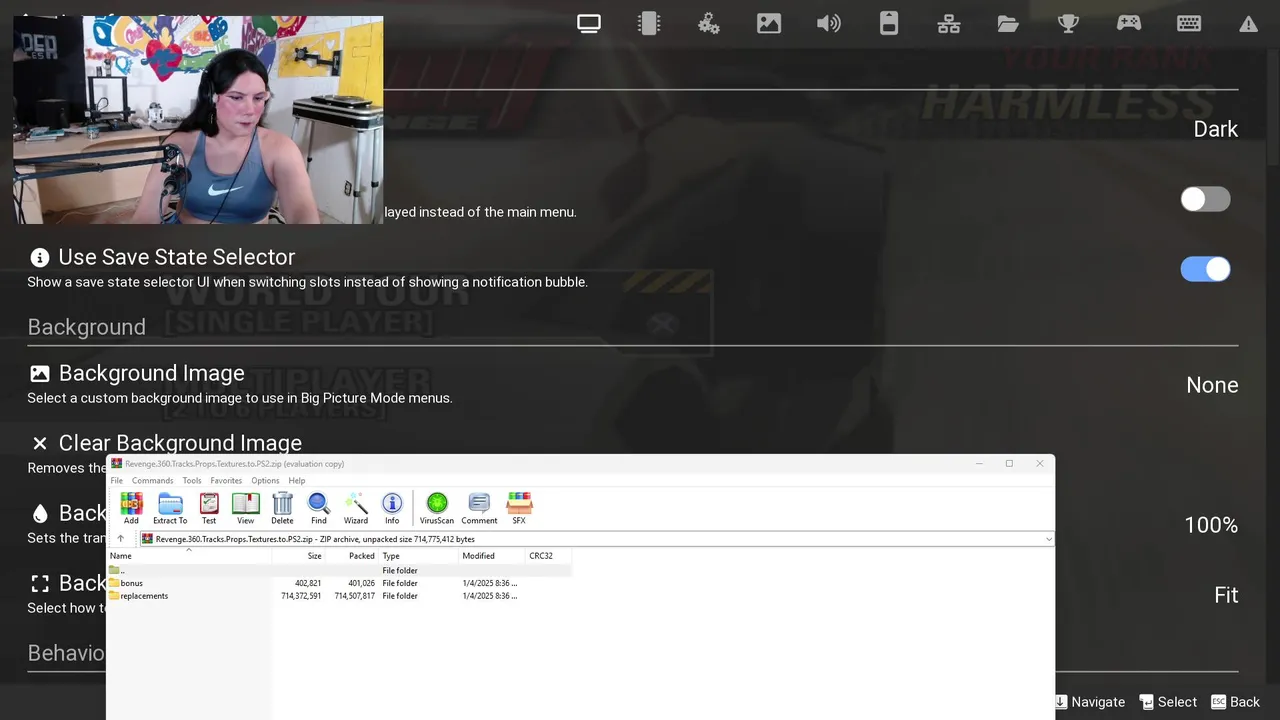The image size is (1280, 720).
Task: Click the X icon beside Clear Background Image
Action: pos(39,443)
